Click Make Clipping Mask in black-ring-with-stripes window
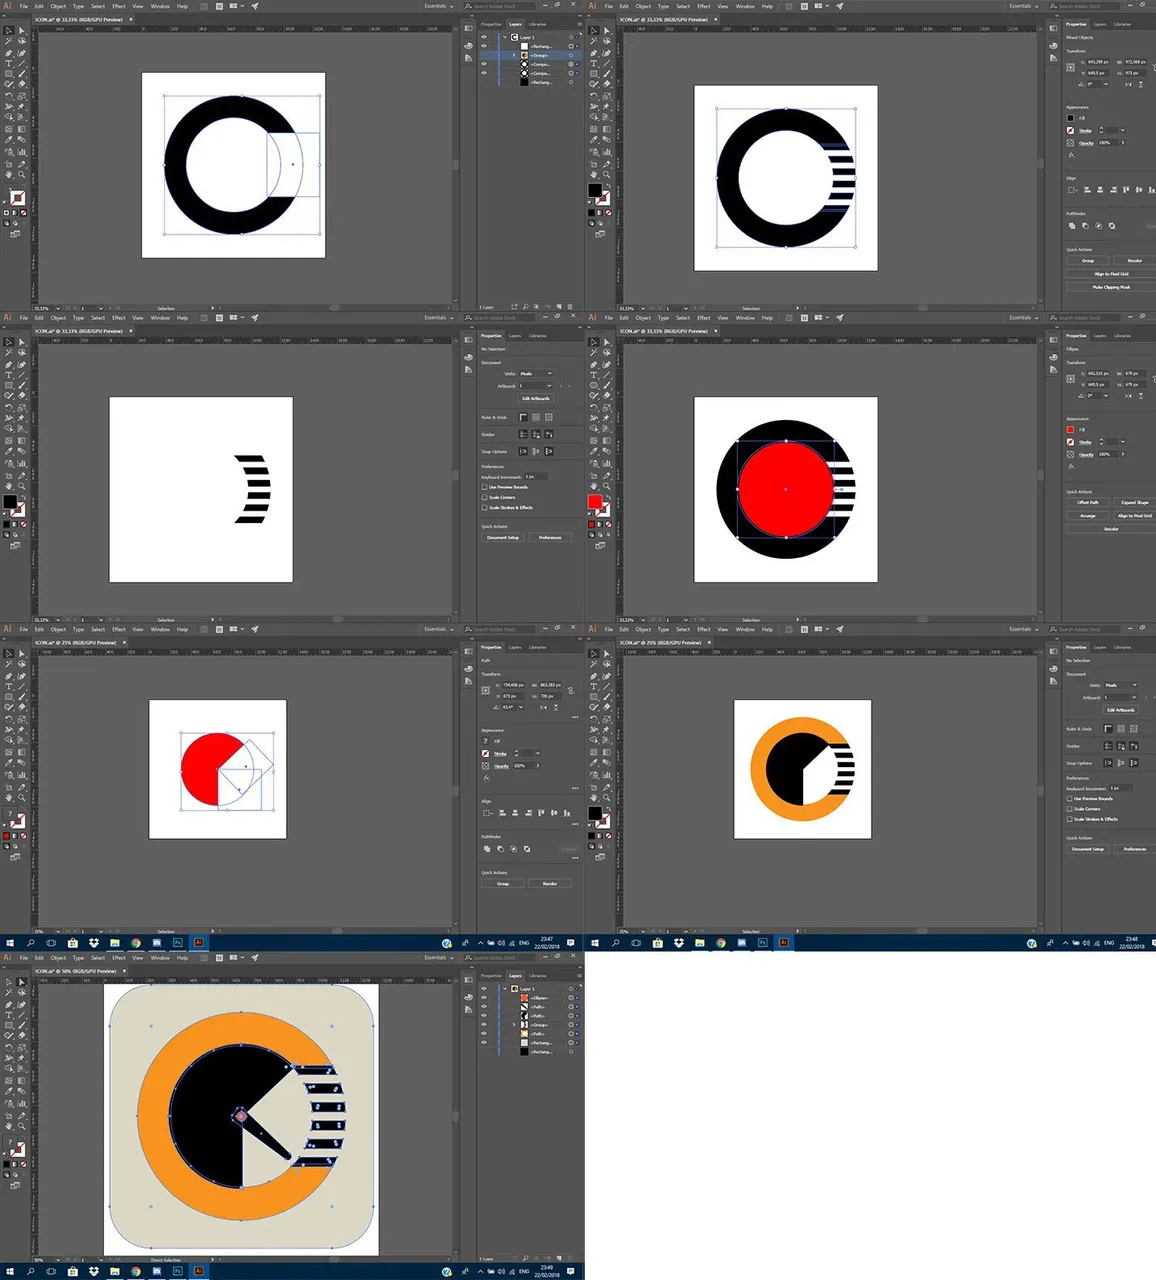 pos(1111,287)
